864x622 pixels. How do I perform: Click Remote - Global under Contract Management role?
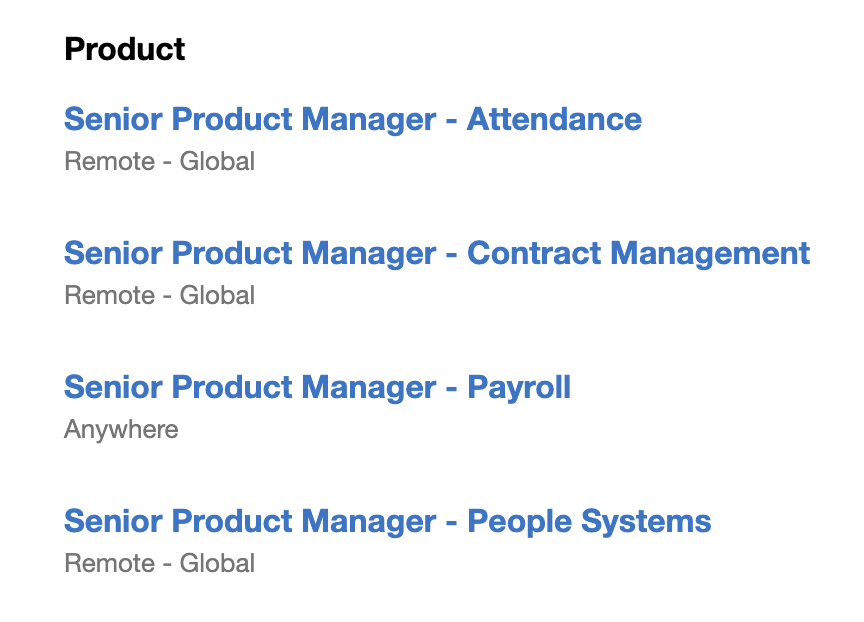coord(159,295)
